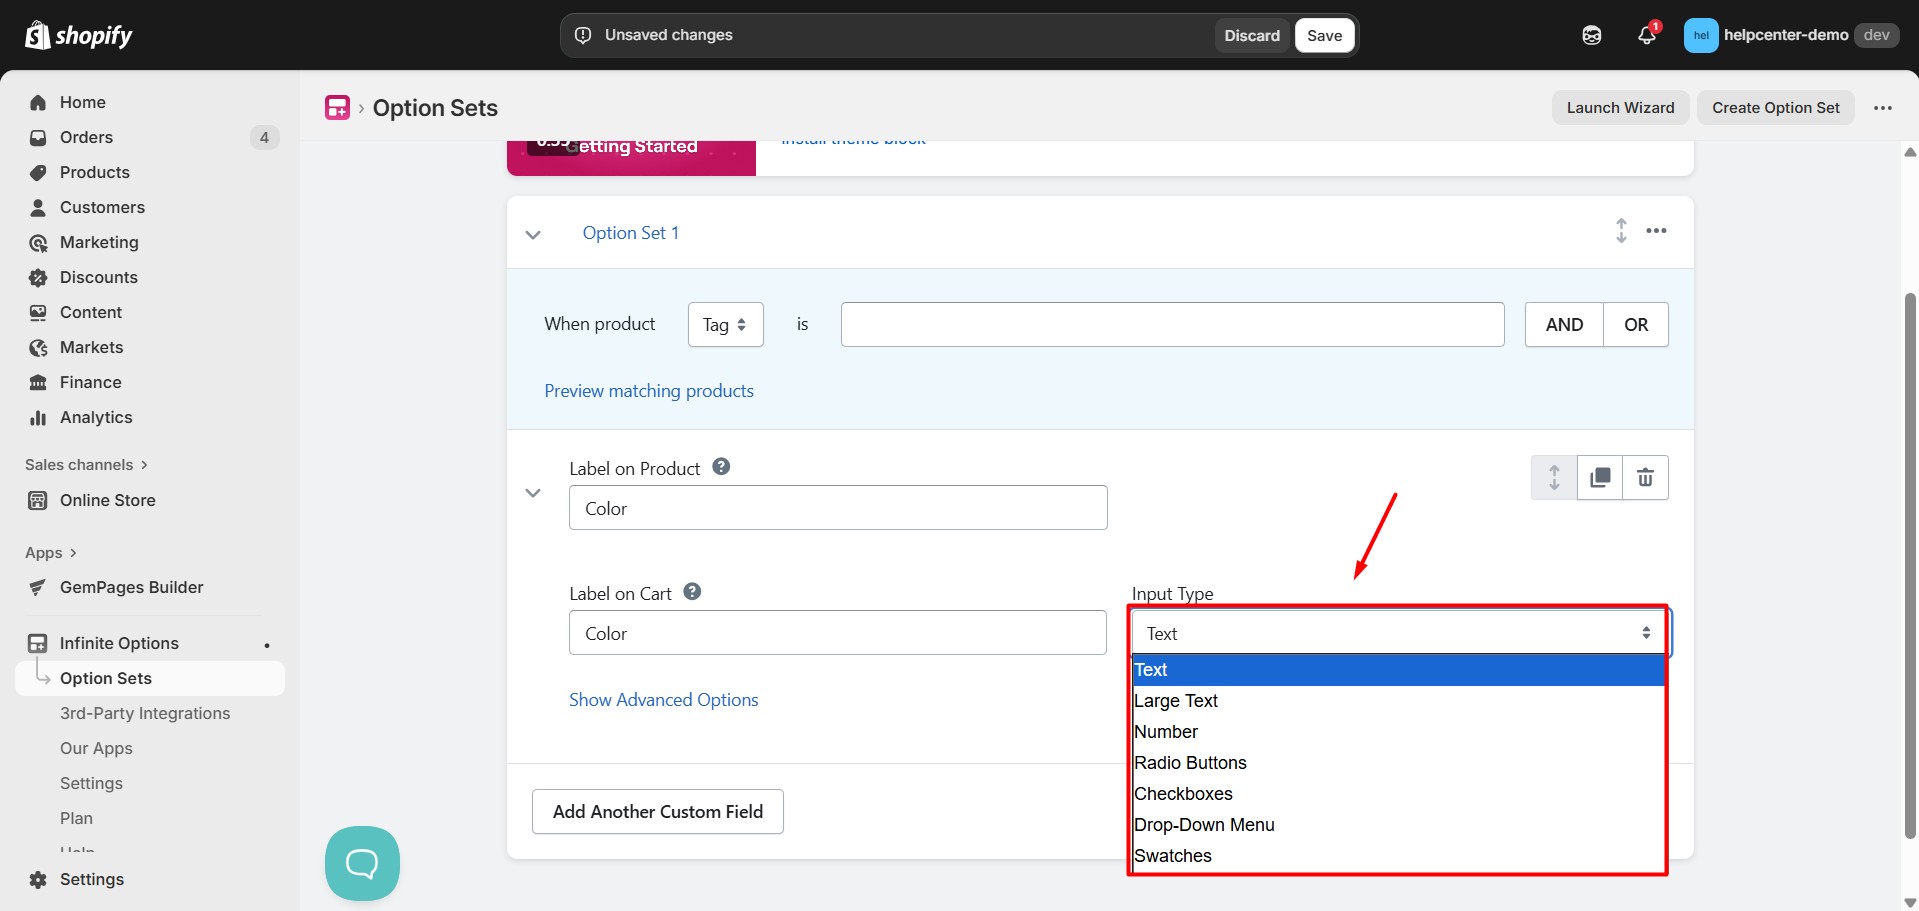The image size is (1919, 911).
Task: Open the Shopify Sidekick icon in top bar
Action: 1592,36
